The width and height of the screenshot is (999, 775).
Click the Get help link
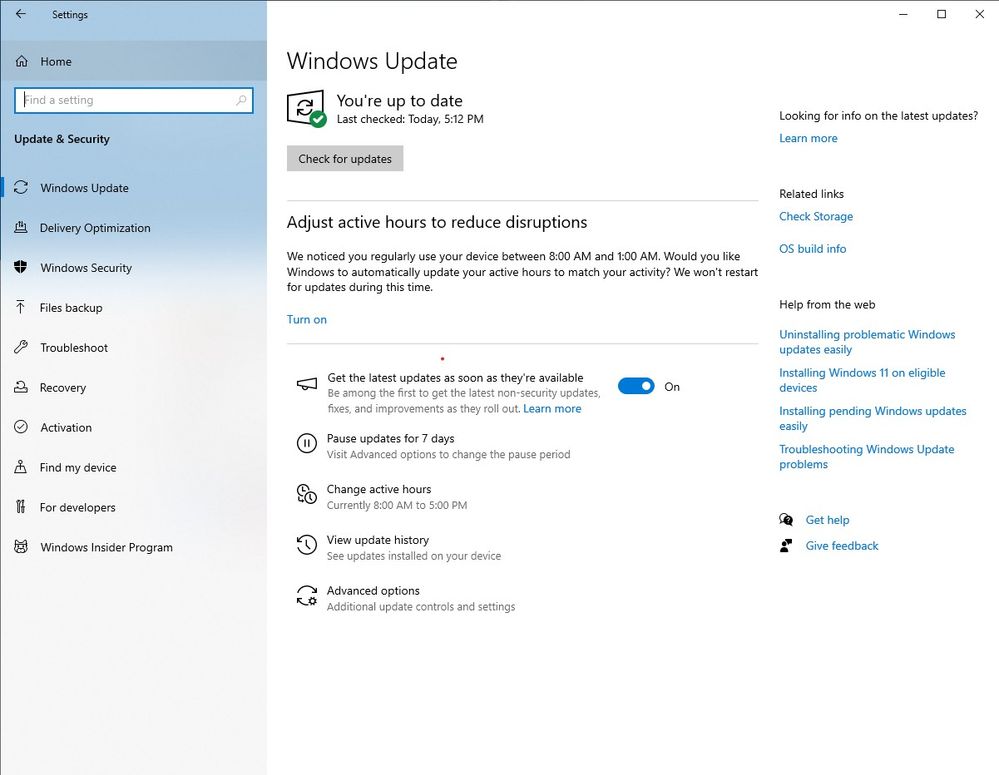[827, 519]
